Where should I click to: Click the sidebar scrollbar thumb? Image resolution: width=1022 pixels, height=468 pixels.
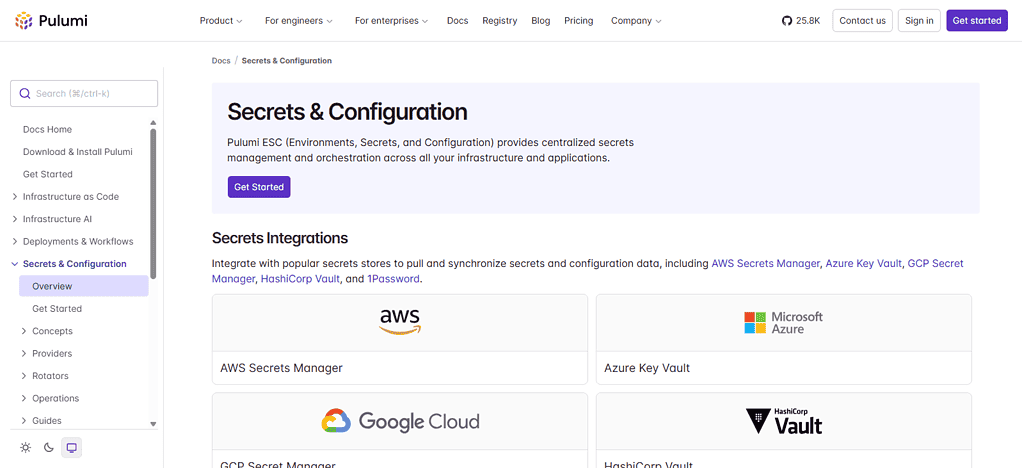click(153, 203)
